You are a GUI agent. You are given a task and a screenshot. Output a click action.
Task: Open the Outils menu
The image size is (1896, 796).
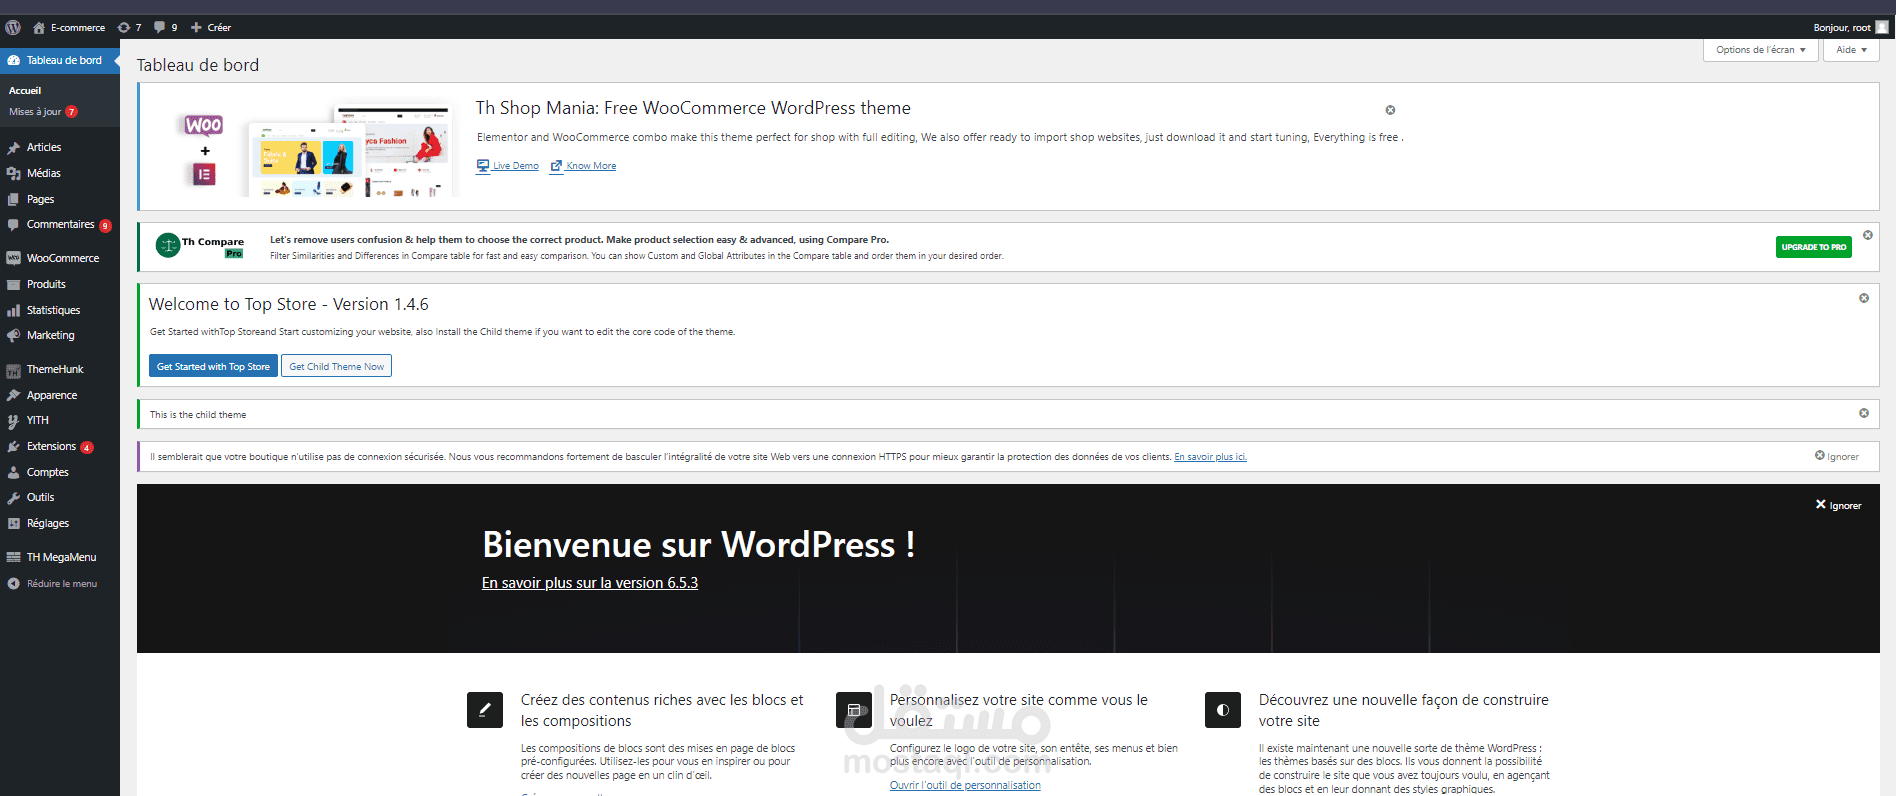click(x=60, y=497)
